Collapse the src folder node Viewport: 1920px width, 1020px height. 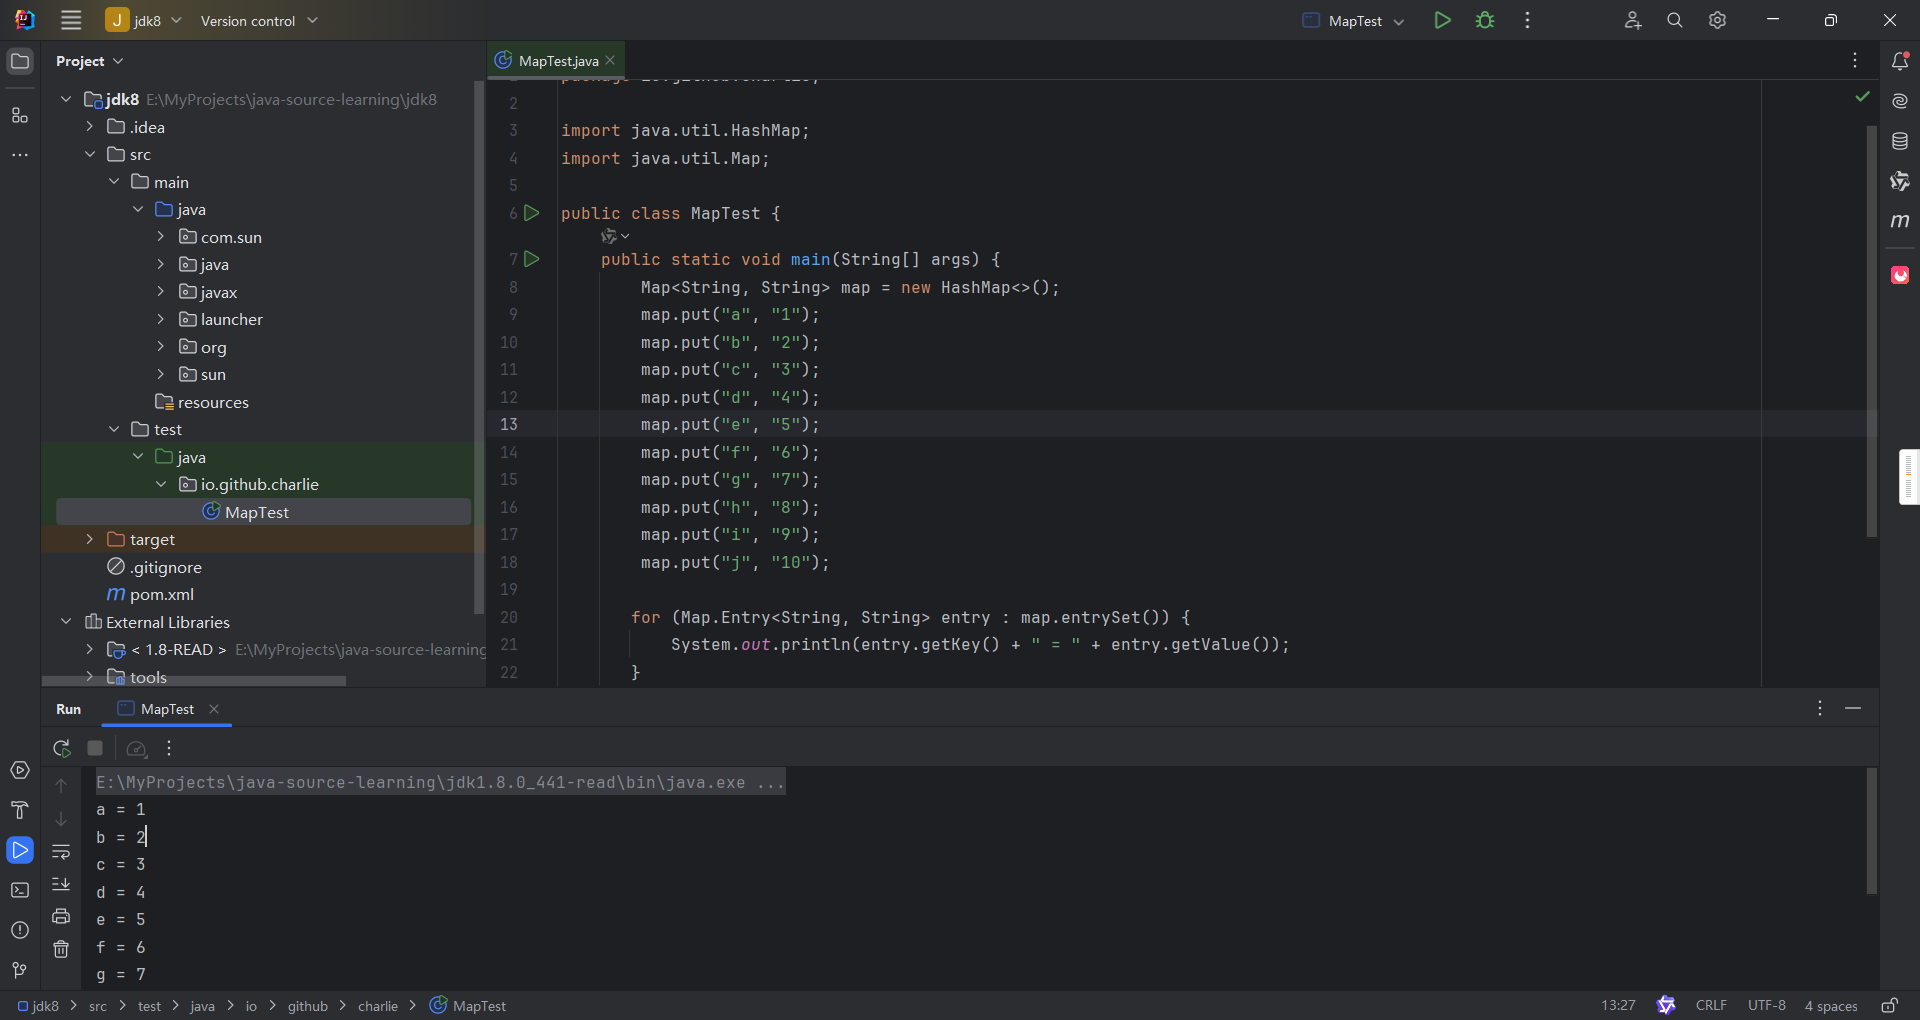coord(90,154)
